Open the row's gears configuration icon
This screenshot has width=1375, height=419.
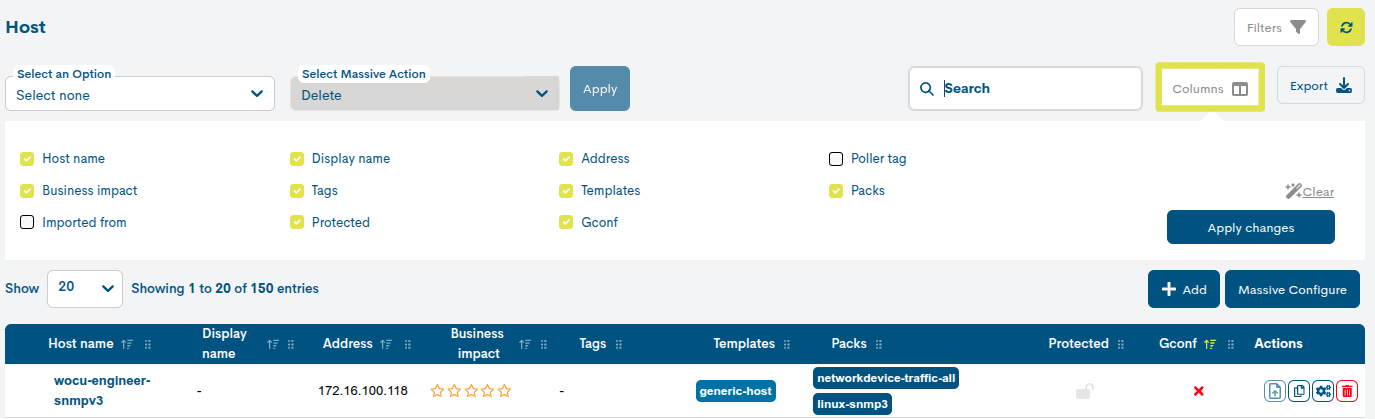click(x=1323, y=391)
